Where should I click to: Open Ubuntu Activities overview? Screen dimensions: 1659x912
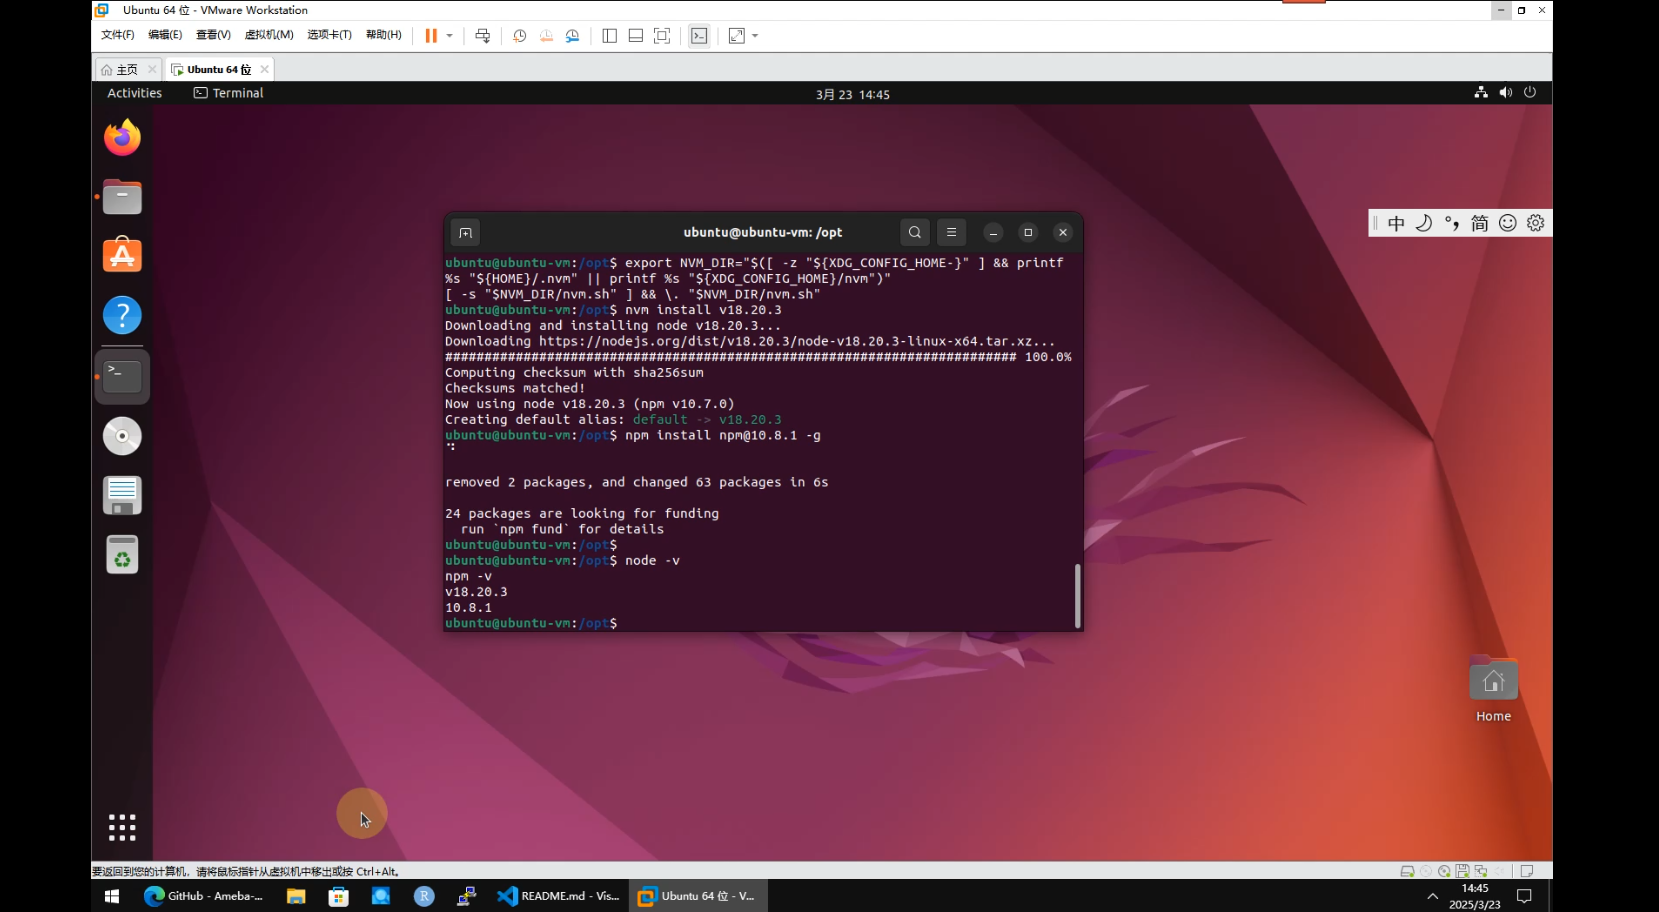(x=134, y=93)
